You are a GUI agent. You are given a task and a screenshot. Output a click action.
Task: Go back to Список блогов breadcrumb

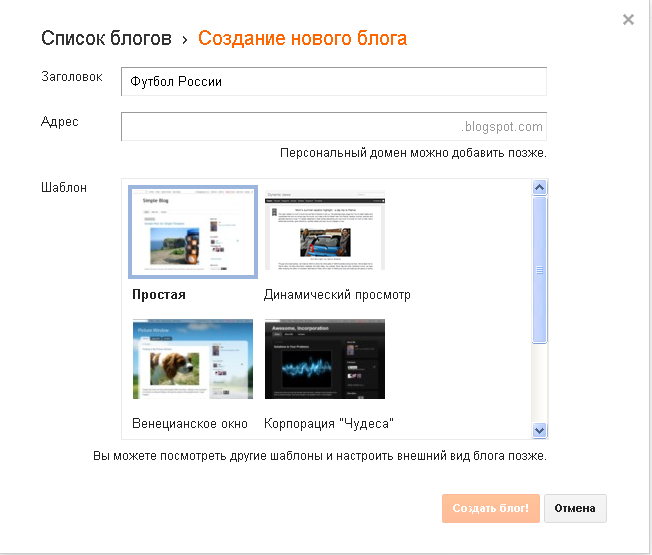pyautogui.click(x=106, y=38)
